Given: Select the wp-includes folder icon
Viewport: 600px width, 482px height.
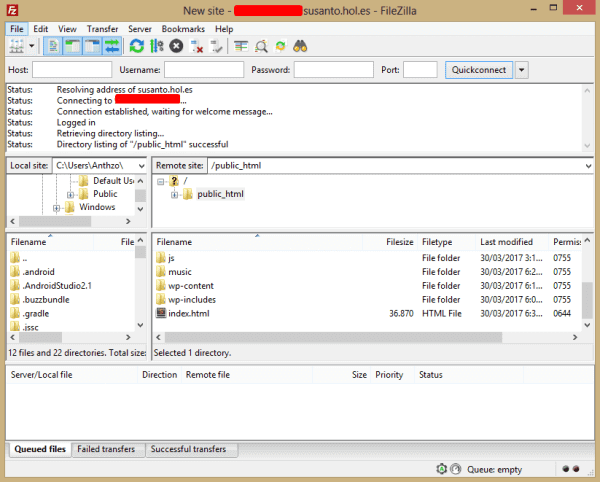Looking at the screenshot, I should pos(161,299).
